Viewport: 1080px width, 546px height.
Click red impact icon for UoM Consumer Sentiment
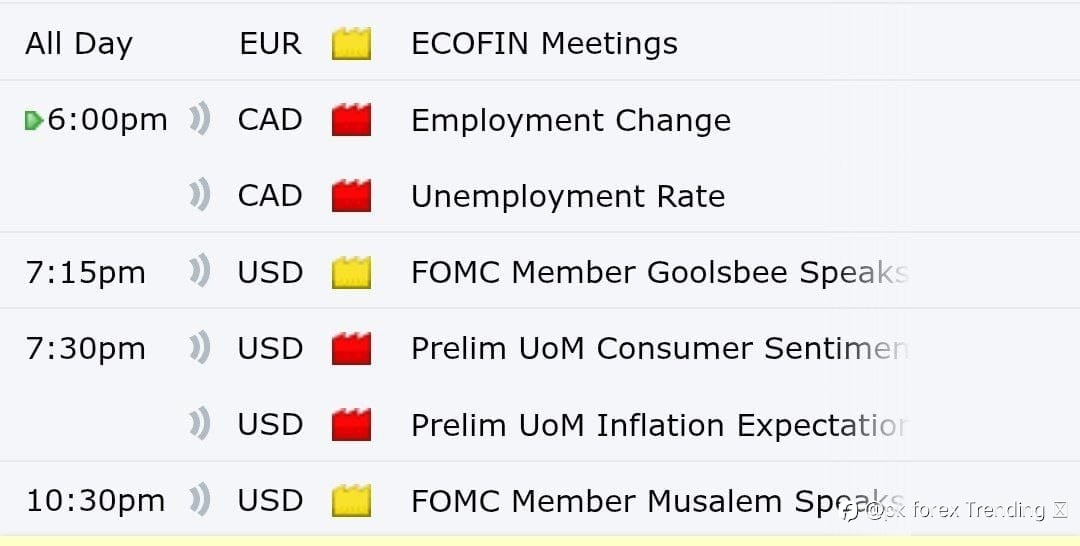(351, 348)
